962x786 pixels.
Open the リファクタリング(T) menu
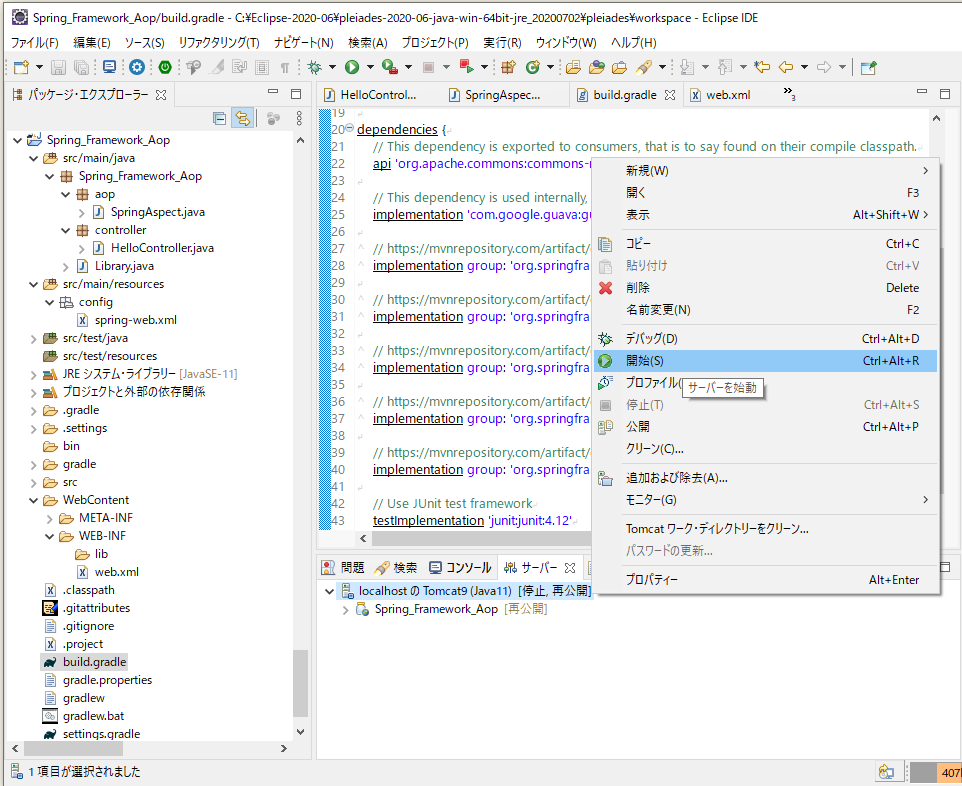tap(219, 42)
